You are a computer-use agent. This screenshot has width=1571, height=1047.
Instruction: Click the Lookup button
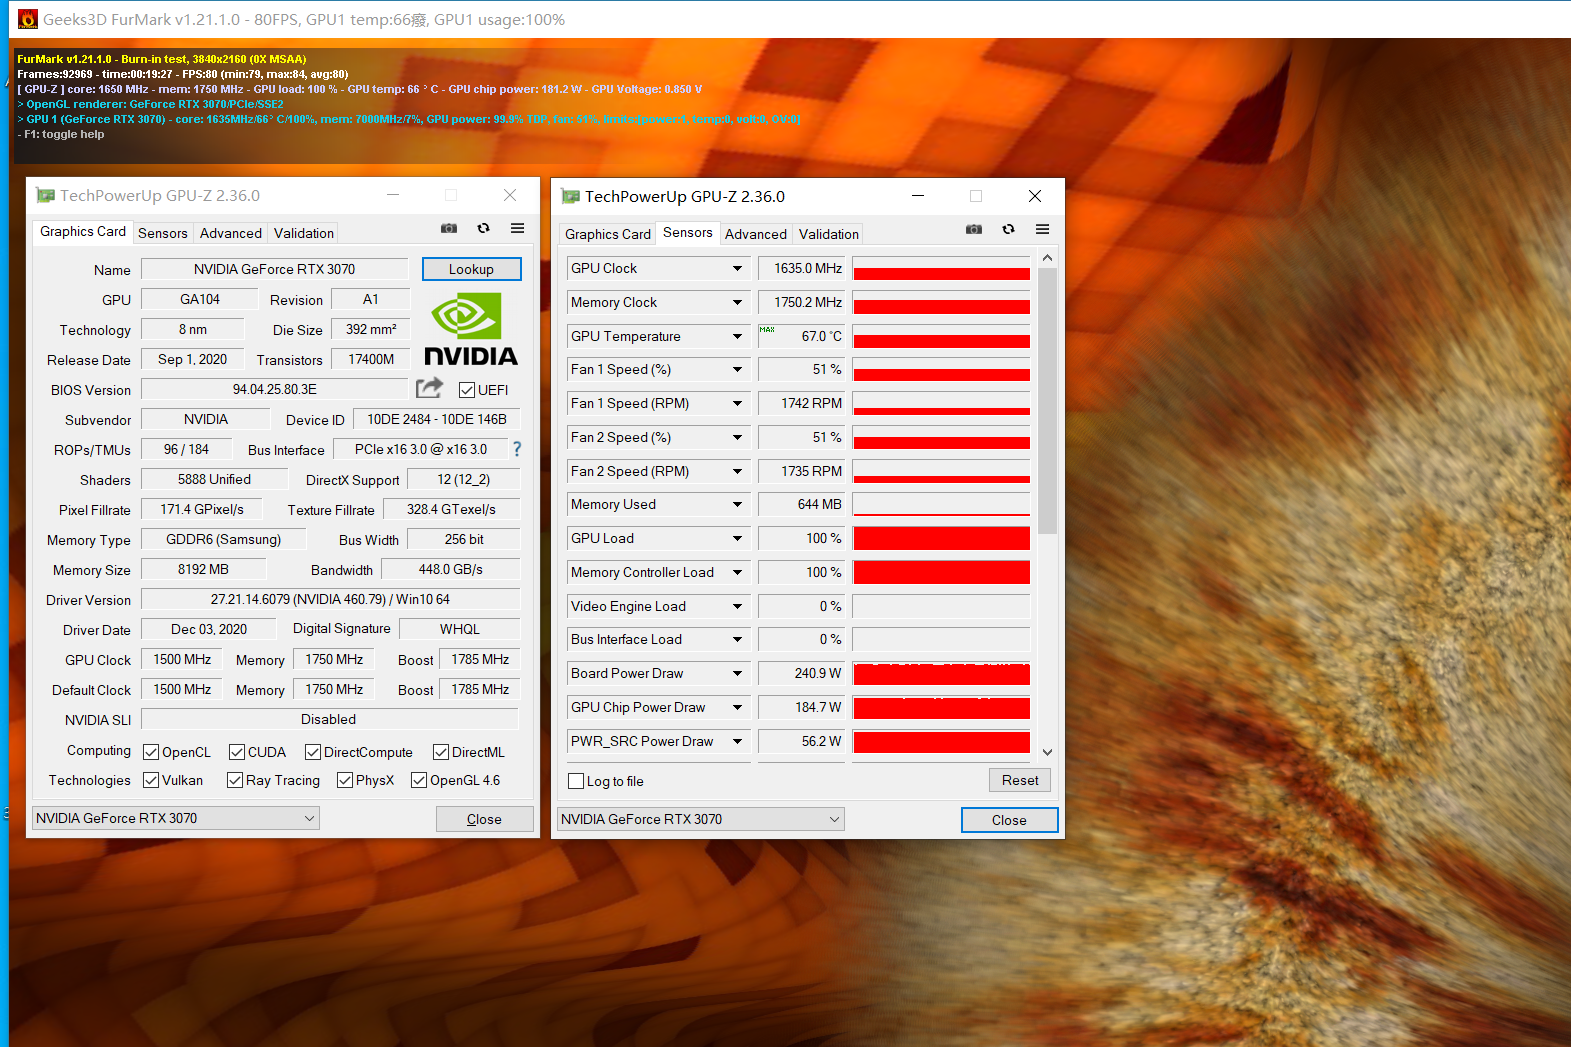coord(471,269)
